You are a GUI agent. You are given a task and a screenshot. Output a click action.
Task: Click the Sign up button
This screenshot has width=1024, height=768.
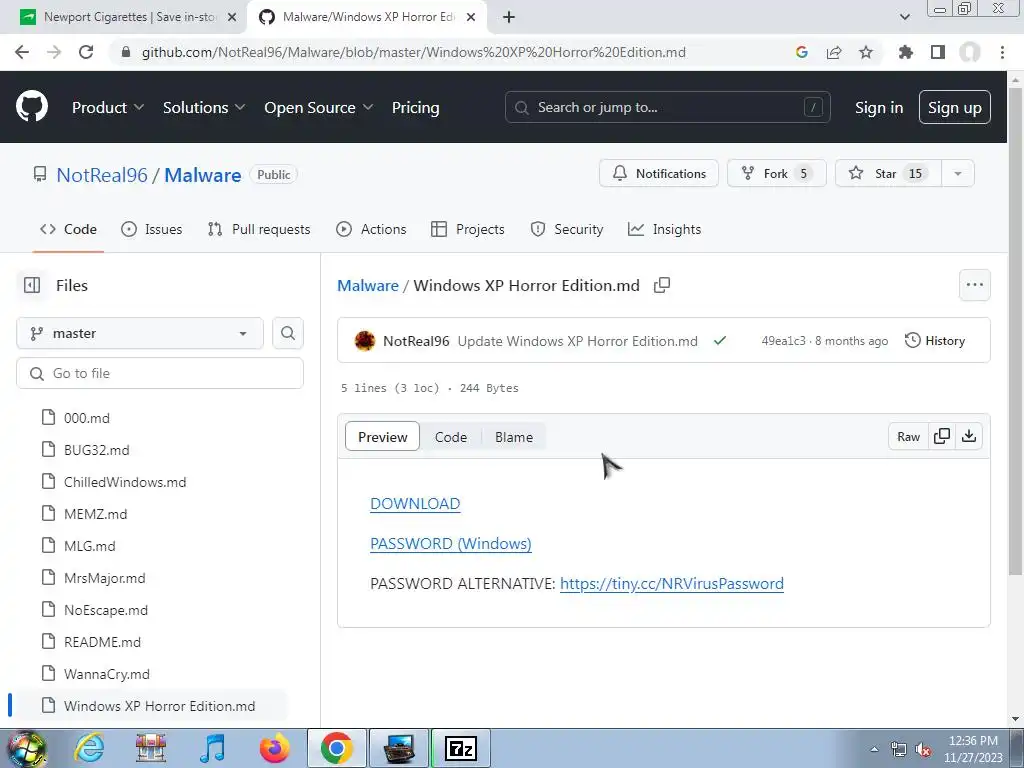pos(954,108)
